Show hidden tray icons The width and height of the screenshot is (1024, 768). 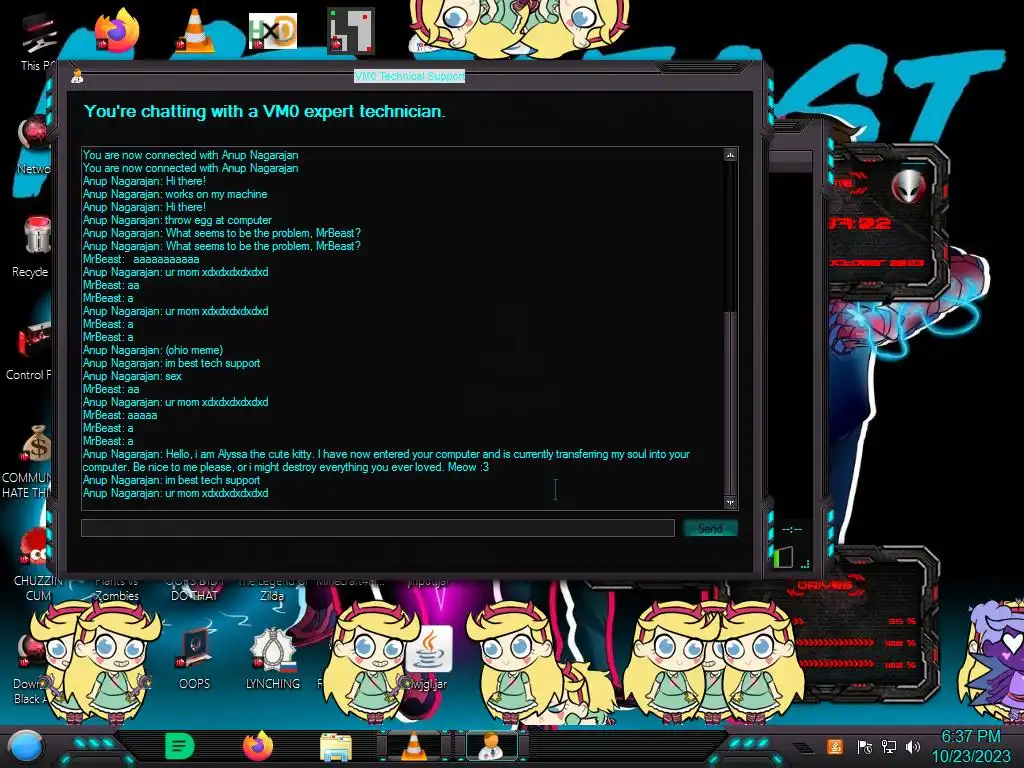pos(804,748)
